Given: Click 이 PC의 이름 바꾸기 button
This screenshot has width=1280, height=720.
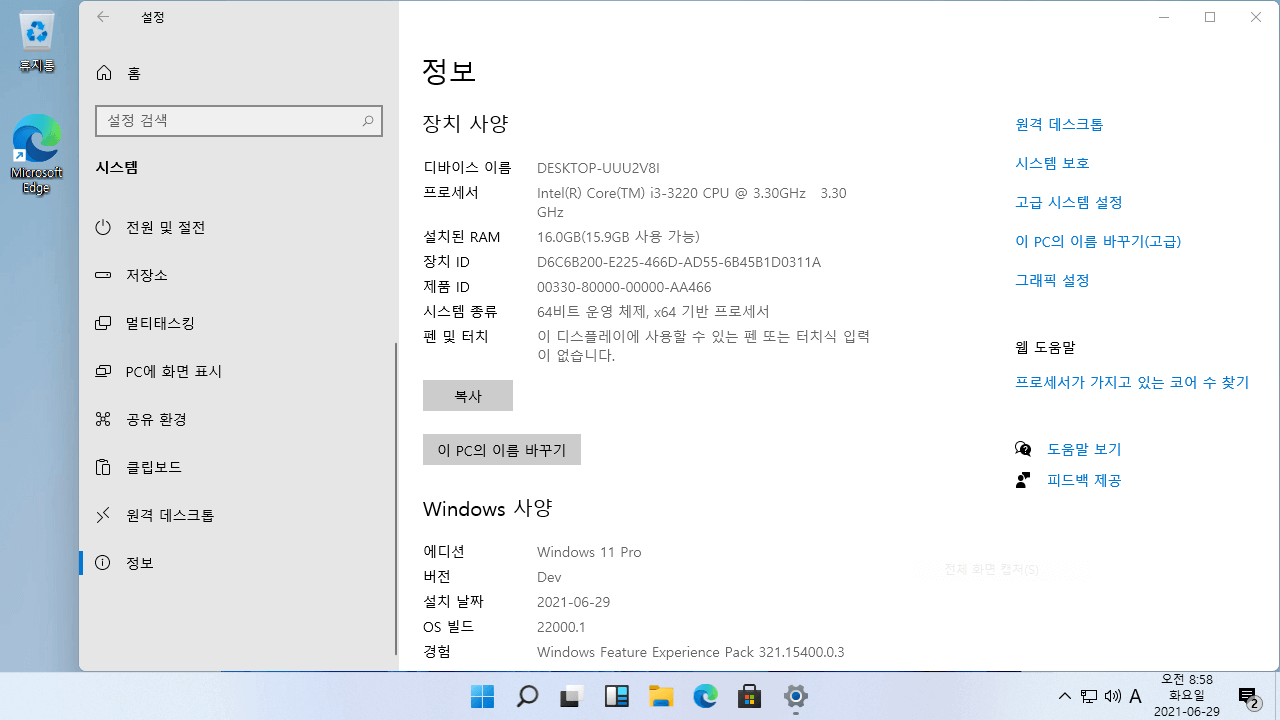Looking at the screenshot, I should (502, 450).
